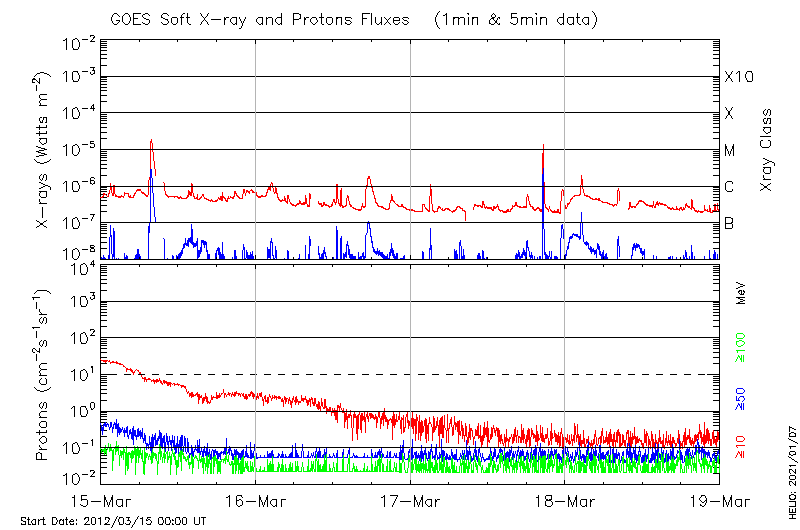Screen dimensions: 800x530
Task: Click the 17-Mar x-axis date label
Action: [x=409, y=499]
